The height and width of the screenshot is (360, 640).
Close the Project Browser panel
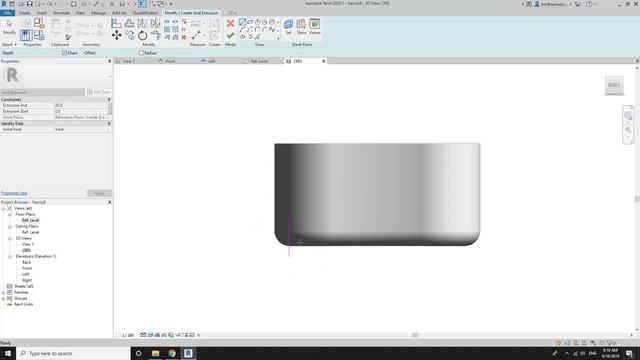click(x=109, y=202)
